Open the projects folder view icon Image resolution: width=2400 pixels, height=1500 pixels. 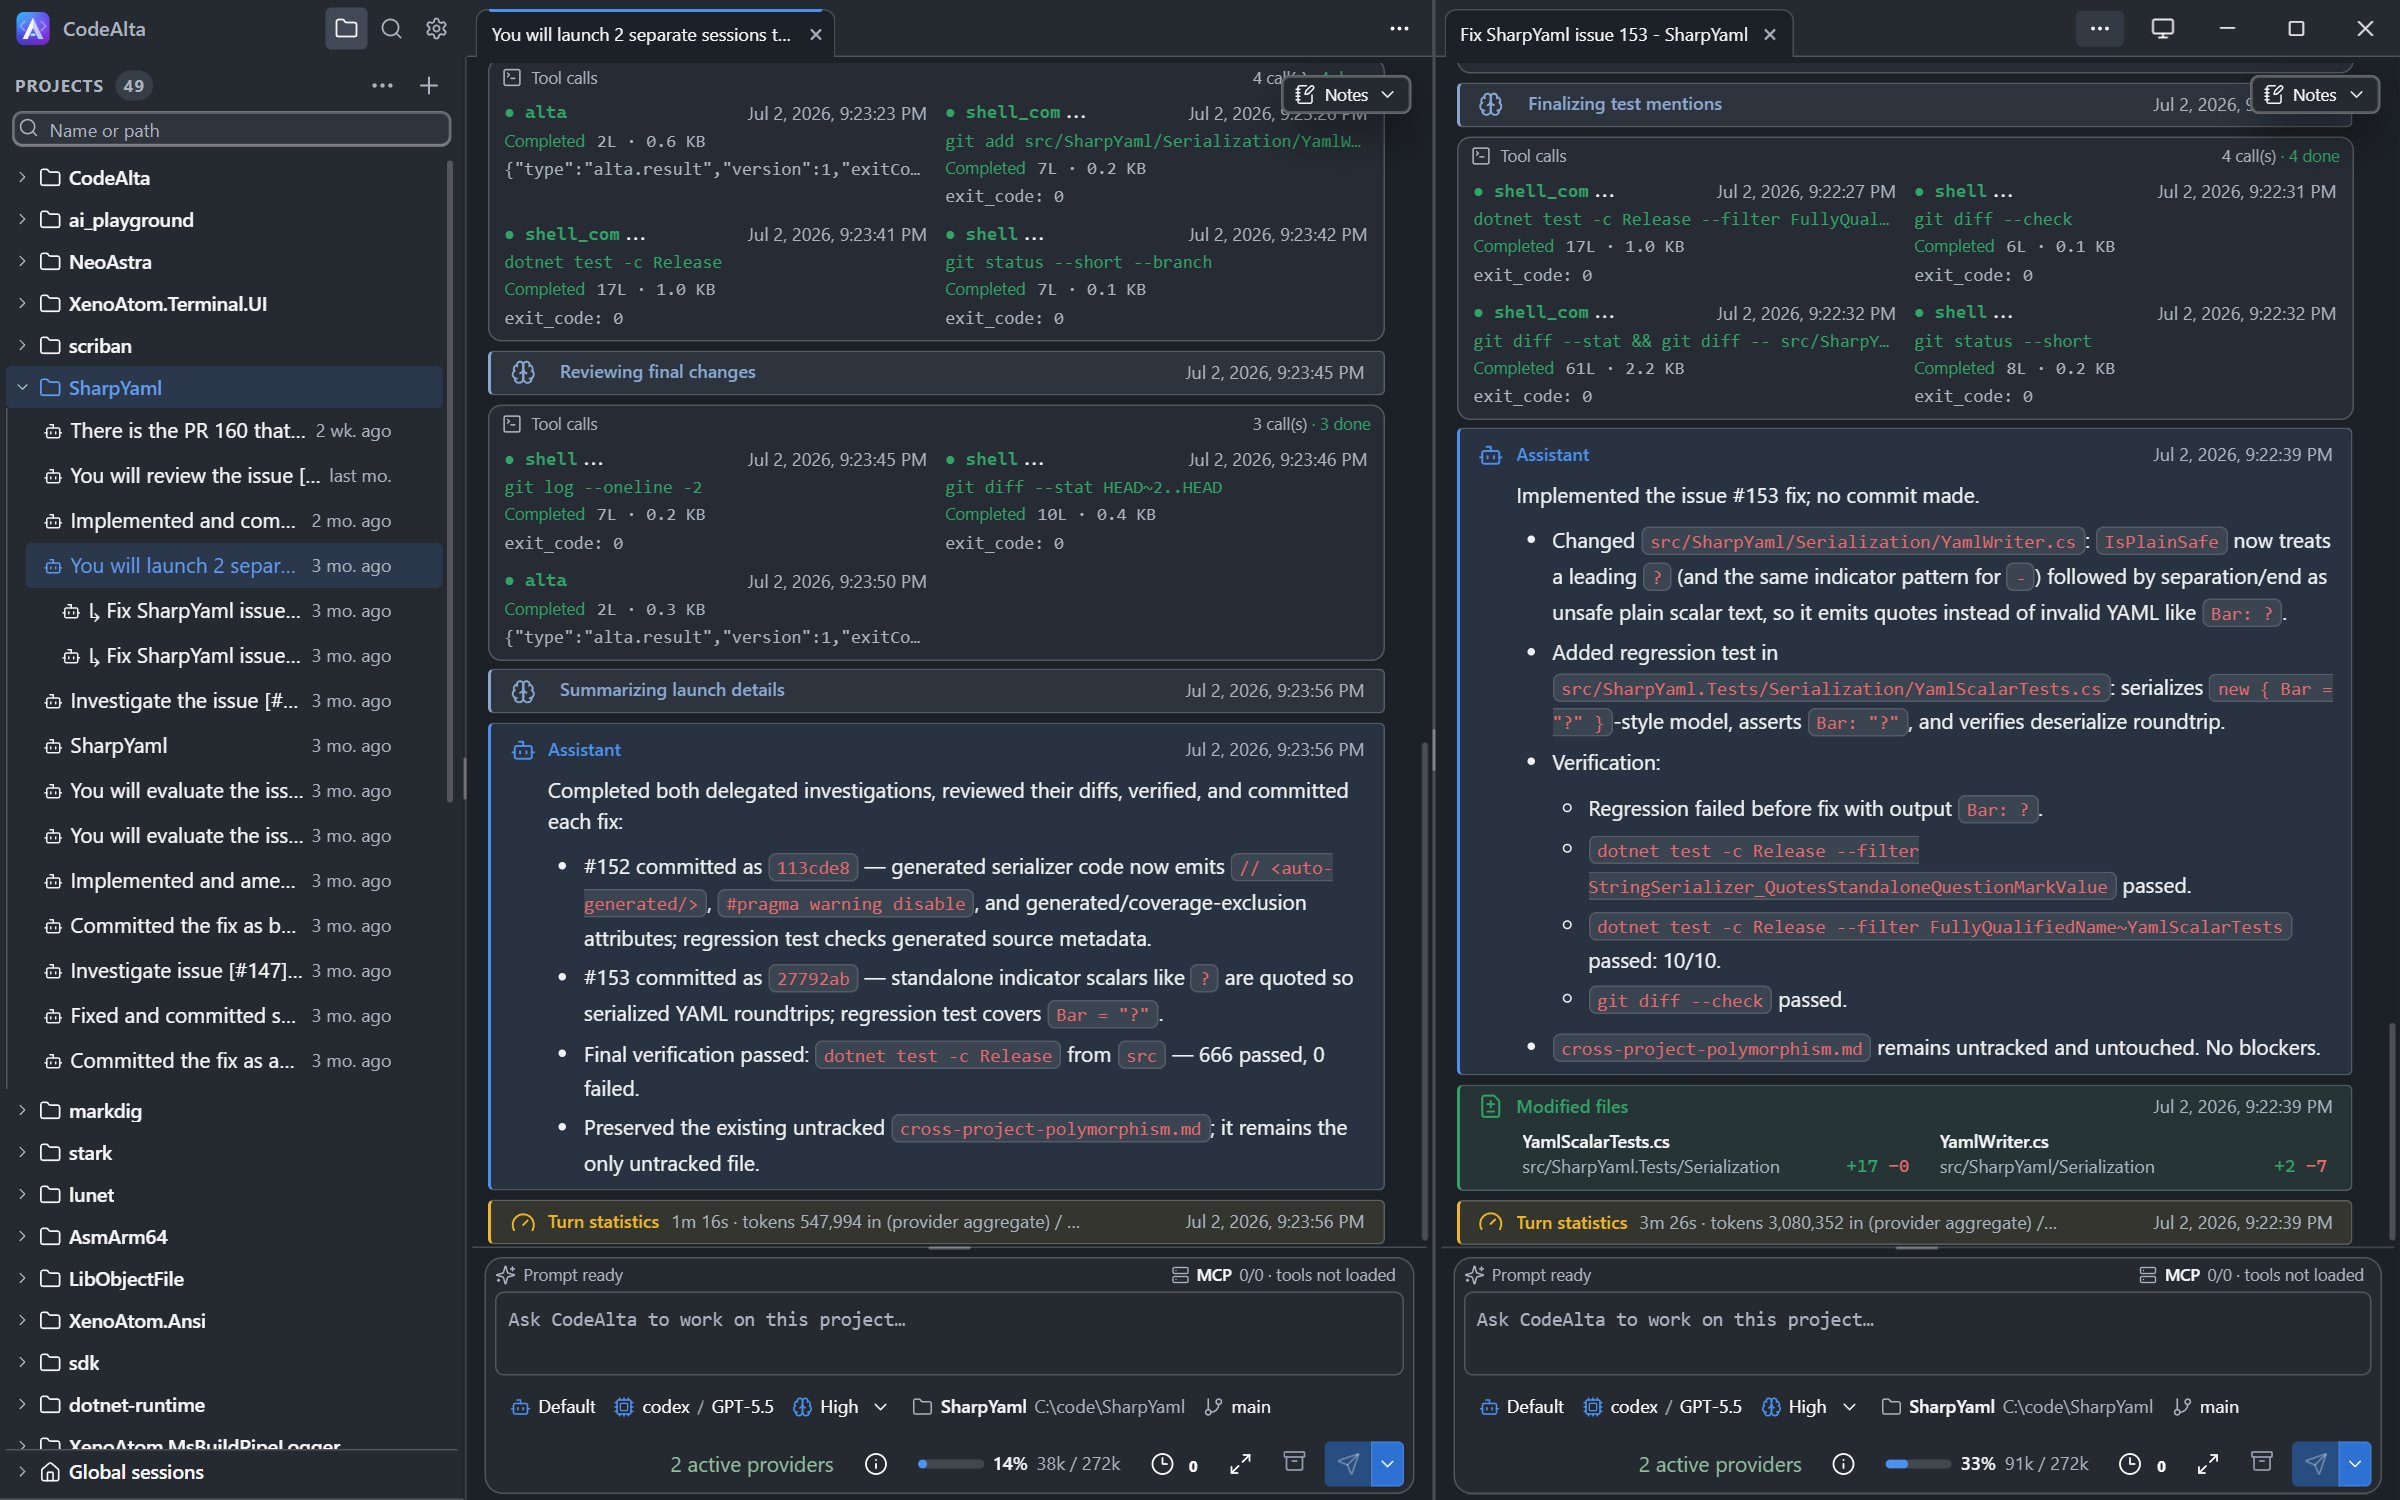coord(346,29)
